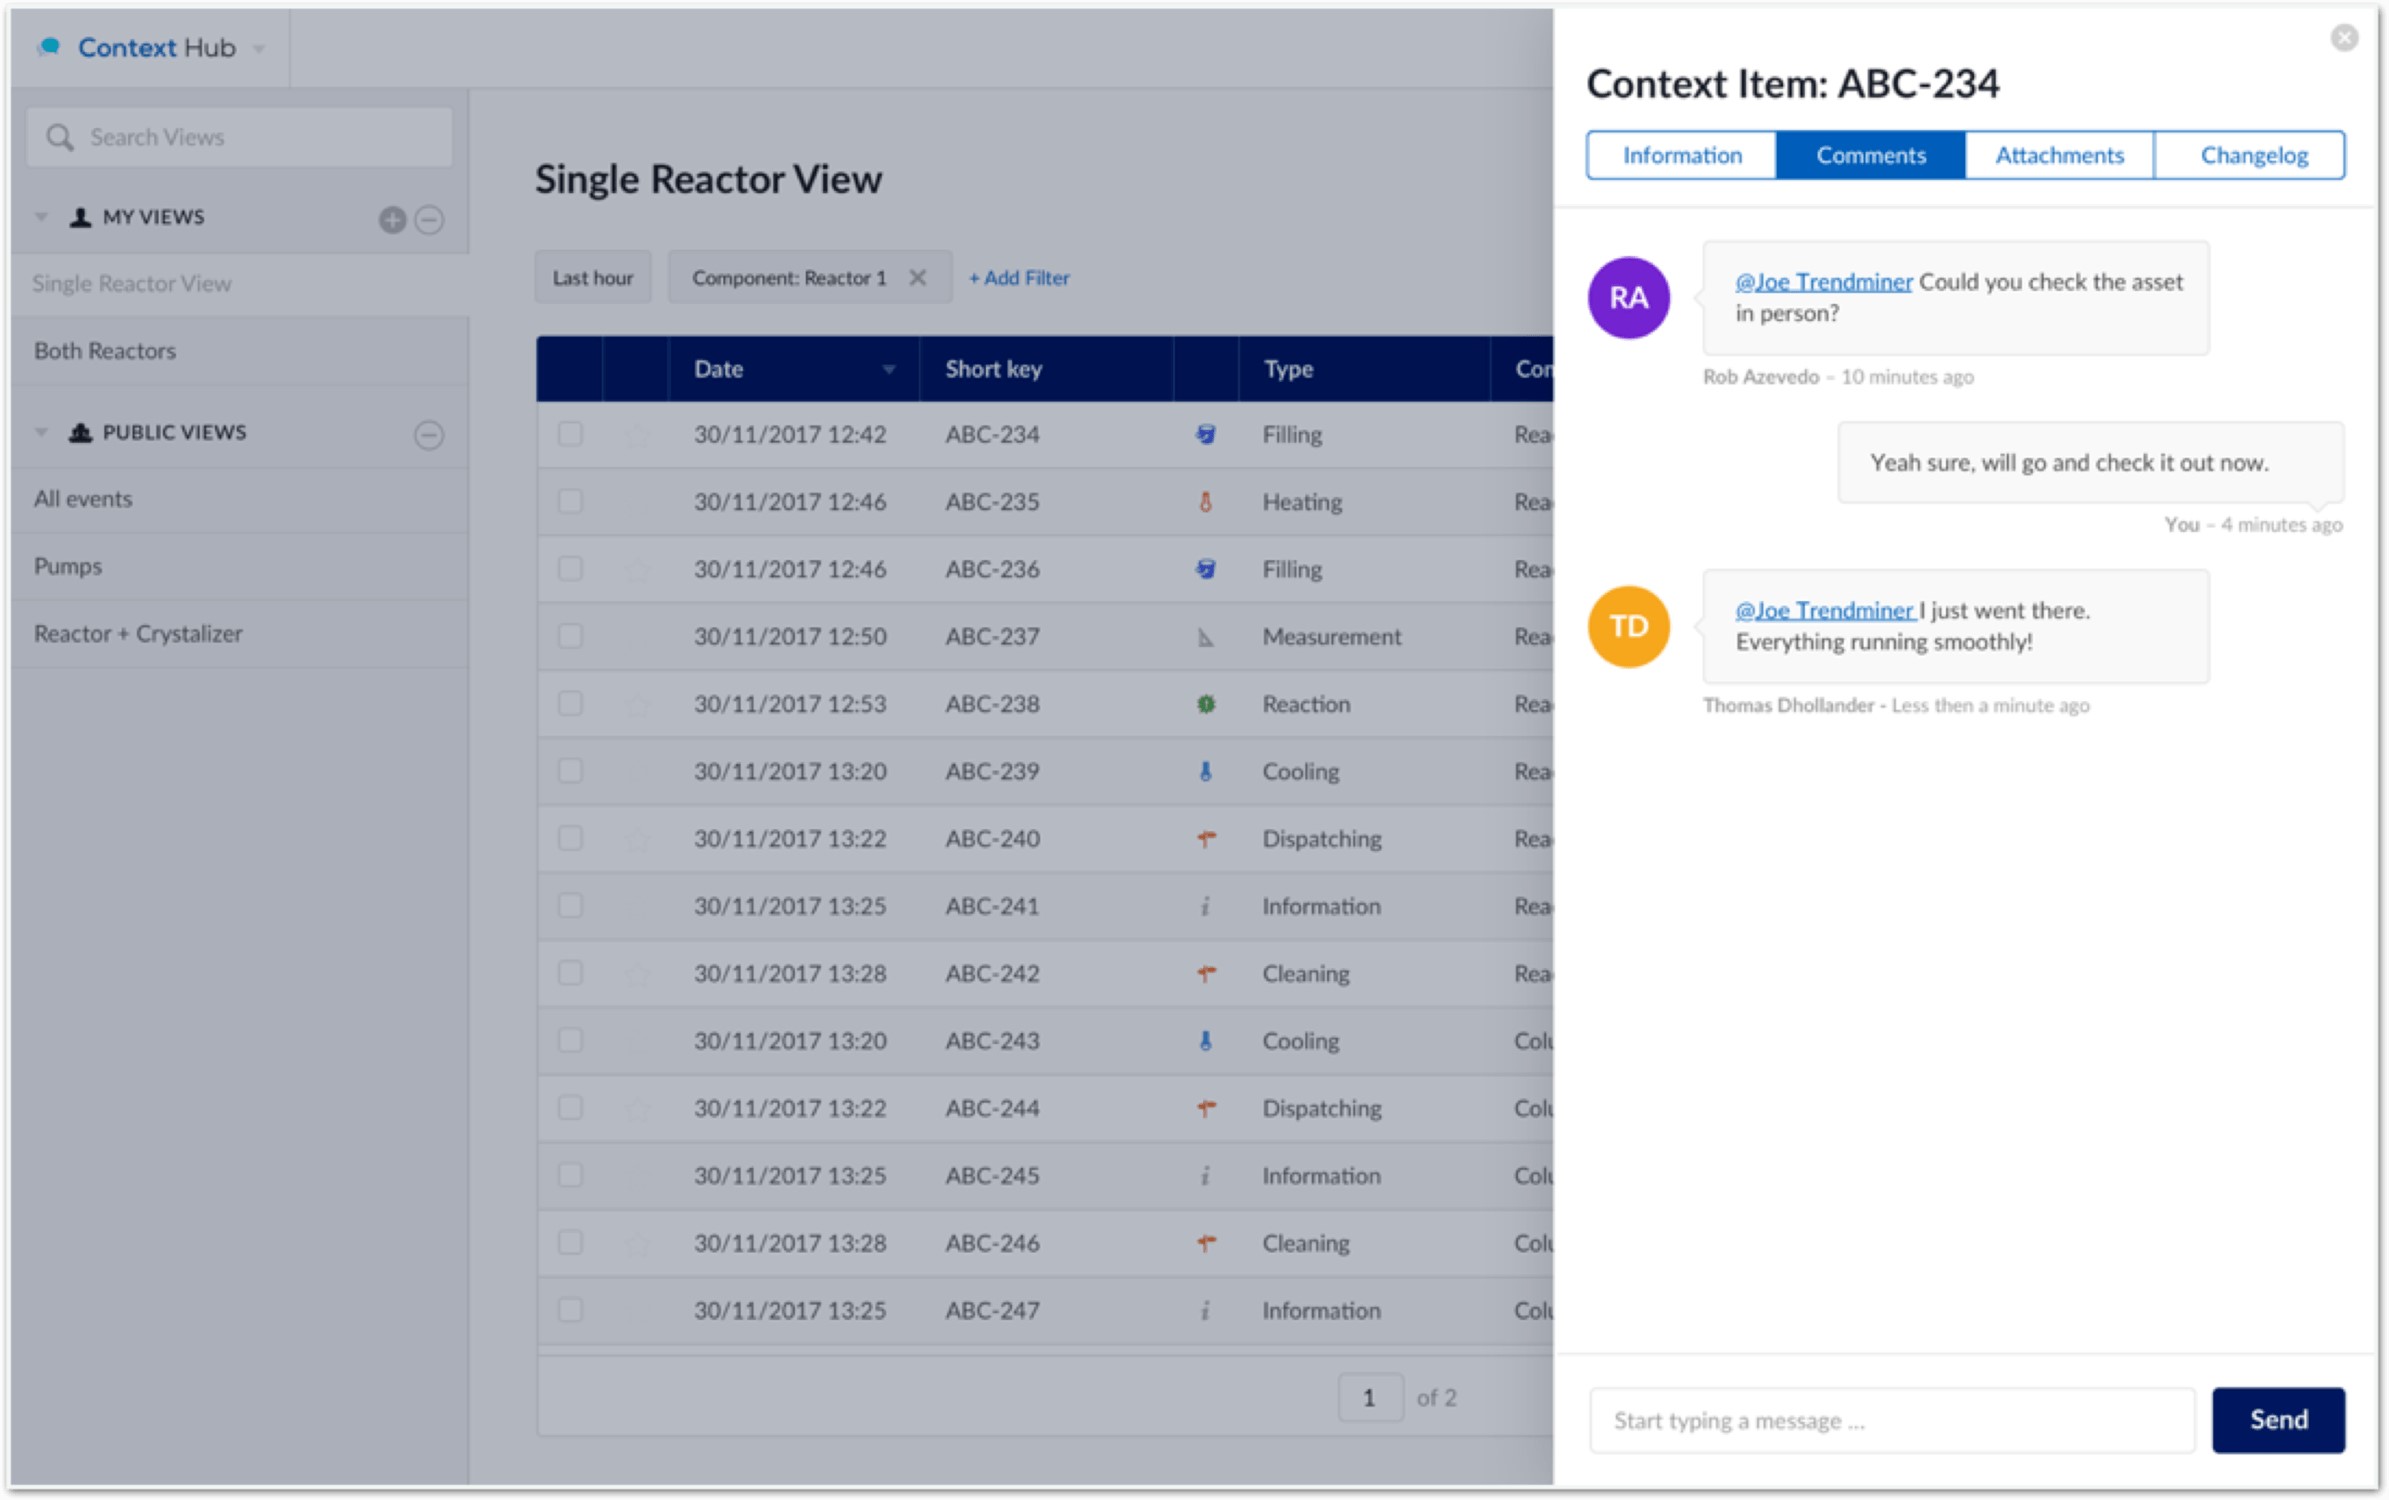
Task: Open the Both Reactors view
Action: pos(240,351)
